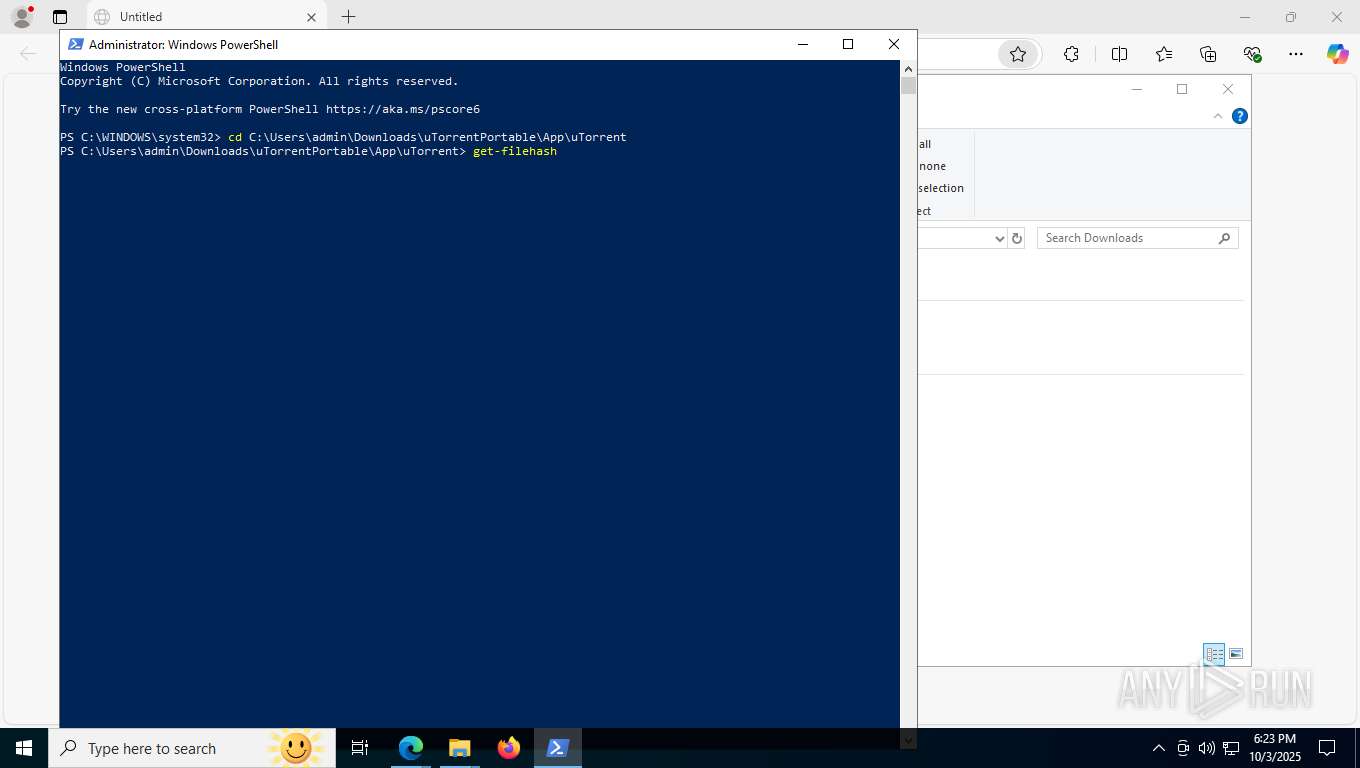
Task: Select PowerShell taskbar button
Action: pos(558,748)
